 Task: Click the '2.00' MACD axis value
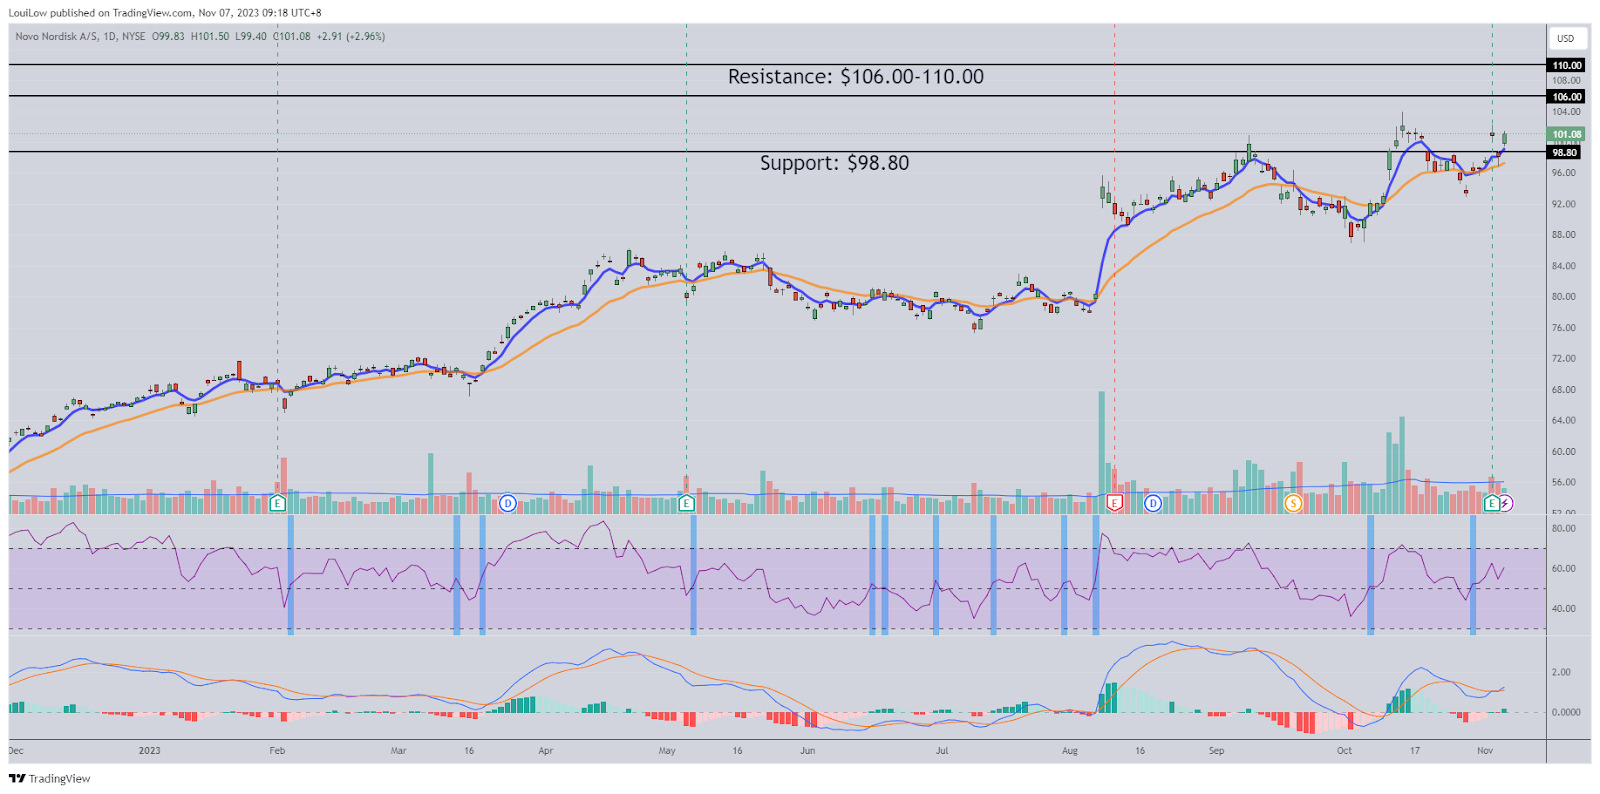[x=1561, y=672]
